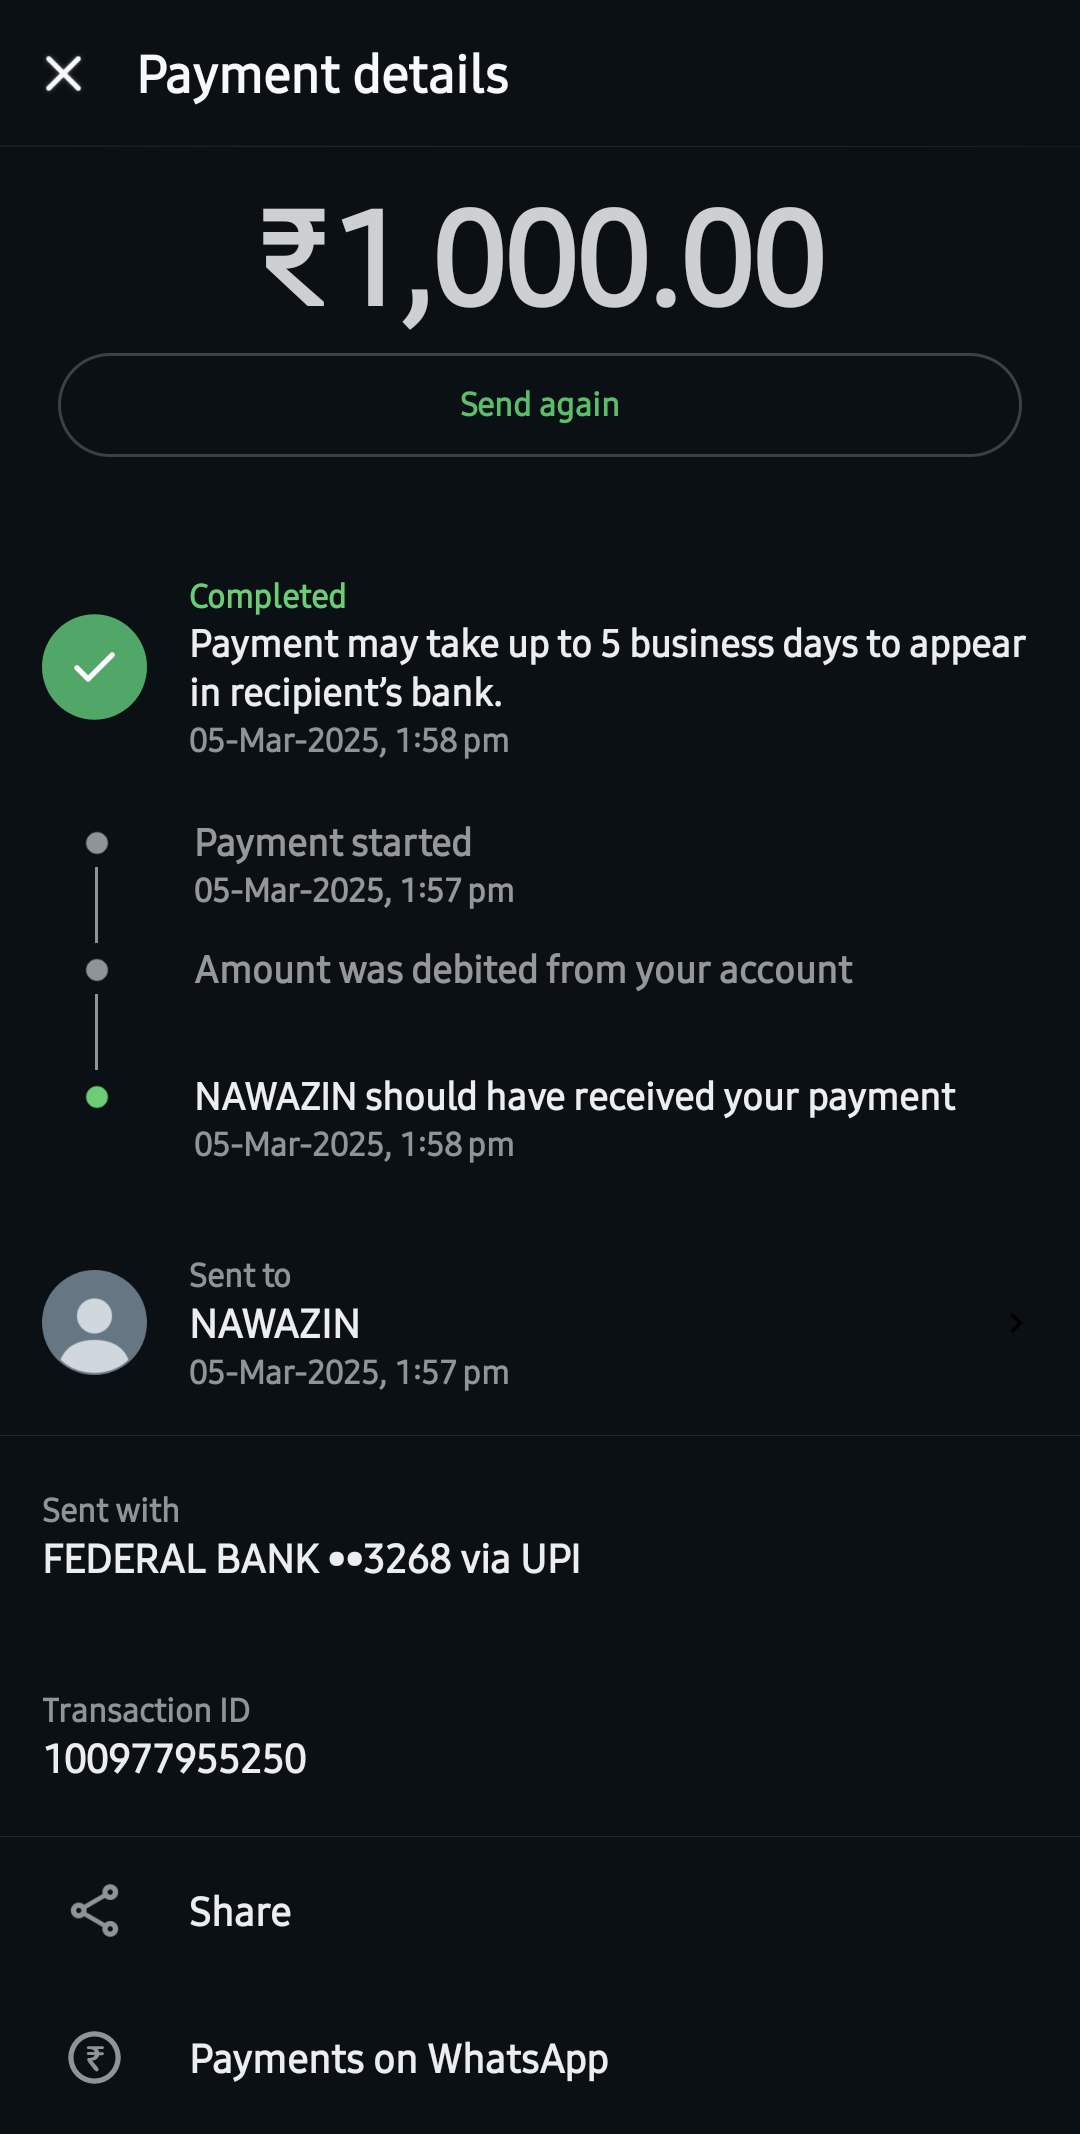Open the Payments on WhatsApp label
The image size is (1080, 2134).
[399, 2059]
